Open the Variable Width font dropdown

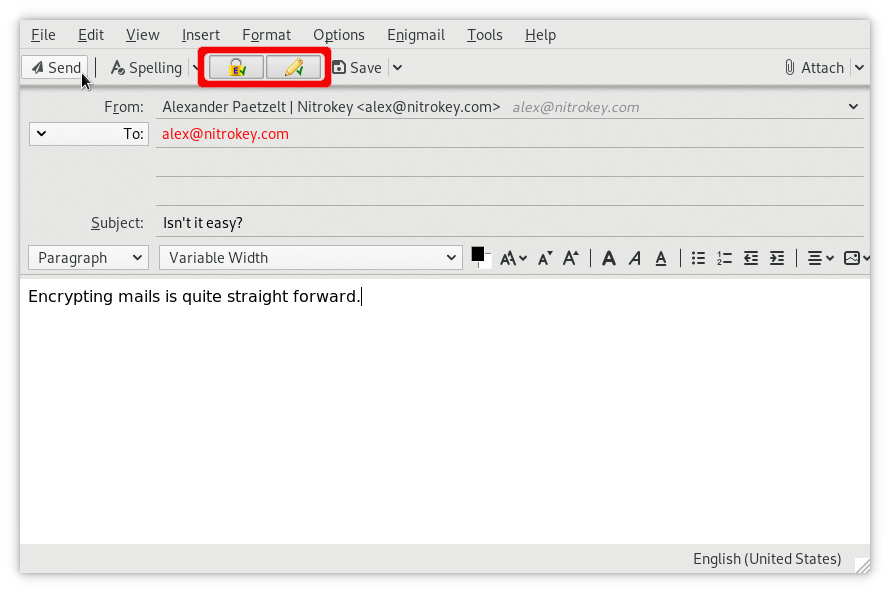point(311,258)
